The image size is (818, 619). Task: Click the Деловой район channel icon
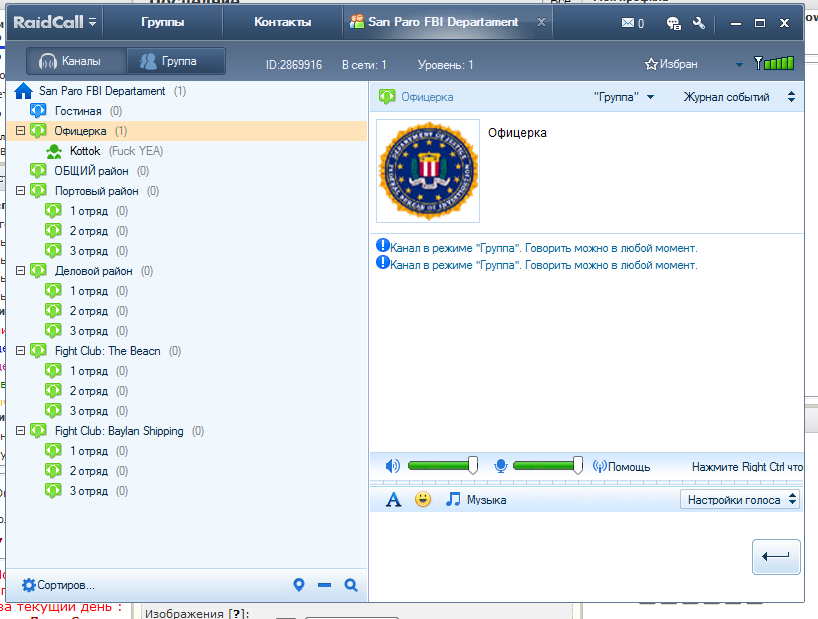38,271
